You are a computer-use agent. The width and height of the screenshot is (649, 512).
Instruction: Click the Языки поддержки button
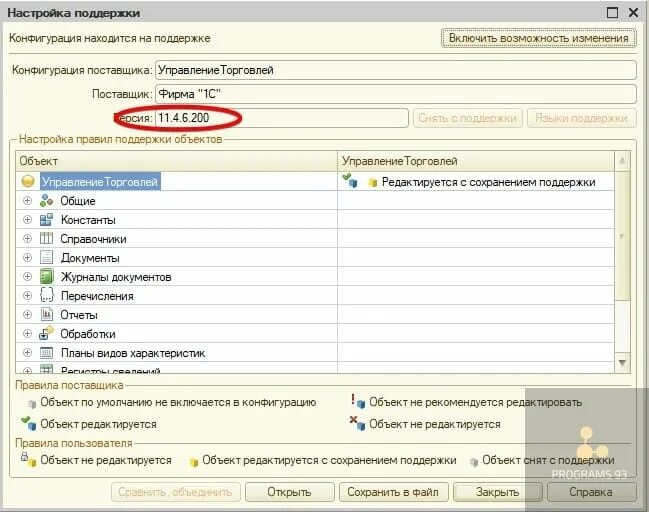581,118
